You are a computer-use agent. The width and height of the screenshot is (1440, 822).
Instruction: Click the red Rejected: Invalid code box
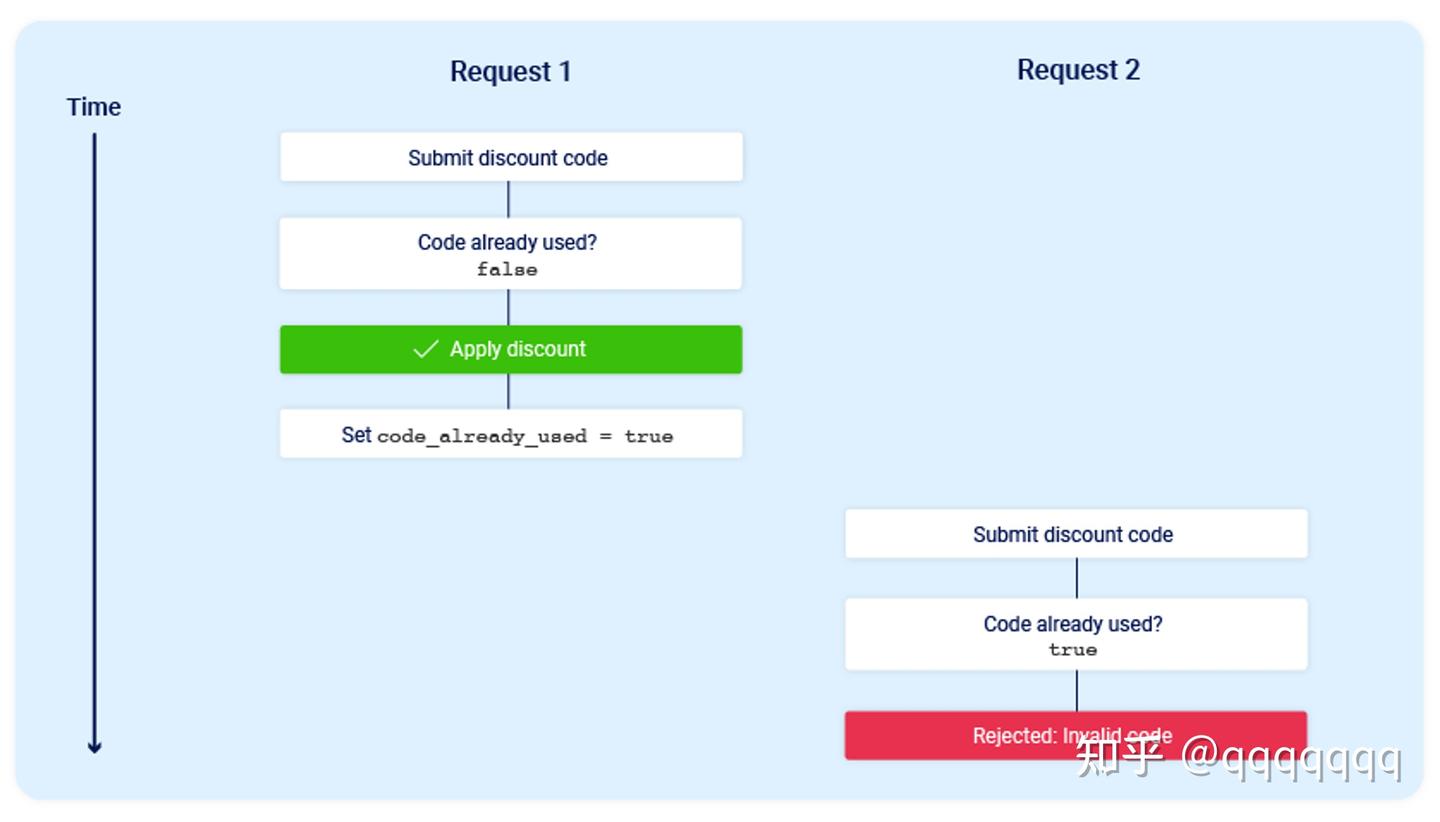(x=1076, y=736)
